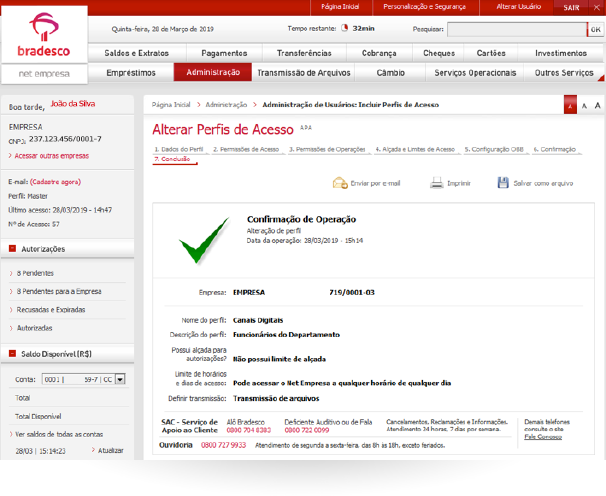Screen dimensions: 606x496
Task: Click the session time remaining clock icon
Action: [x=345, y=29]
